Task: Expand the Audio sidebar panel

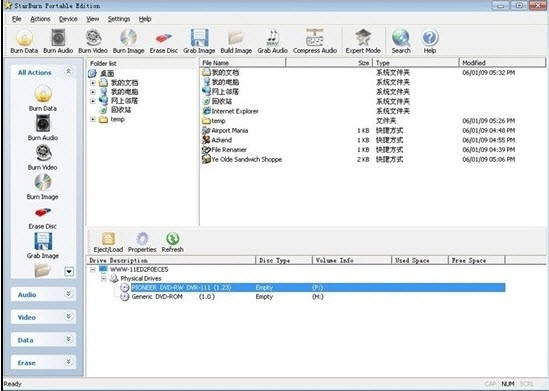Action: click(69, 294)
